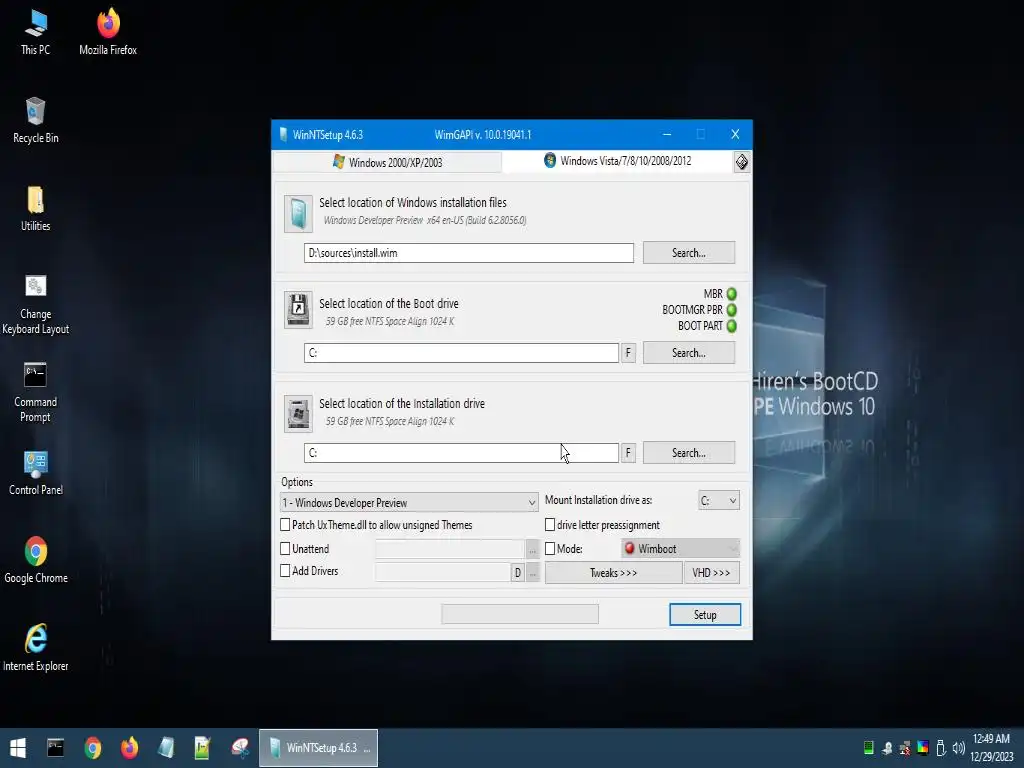Click the D button next to Add Drivers

(x=518, y=573)
